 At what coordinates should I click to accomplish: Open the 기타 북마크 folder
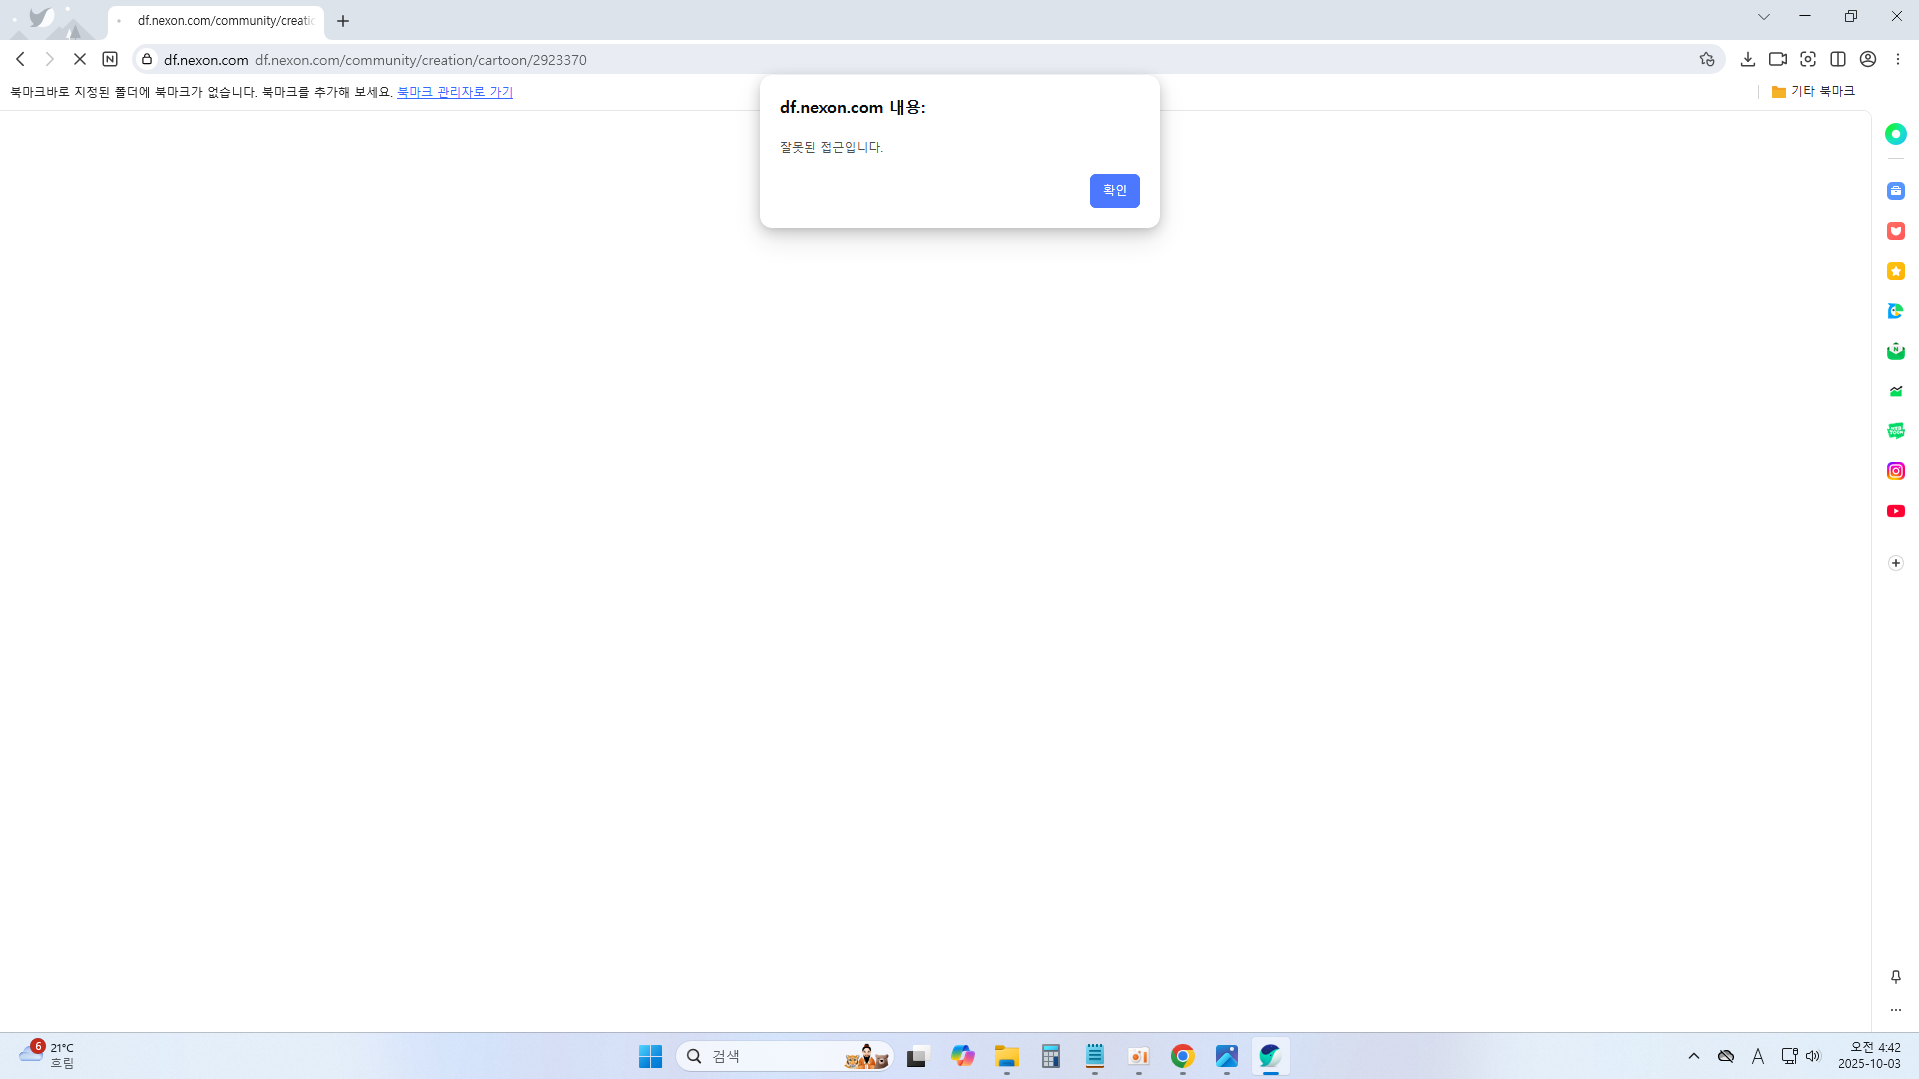(x=1812, y=92)
